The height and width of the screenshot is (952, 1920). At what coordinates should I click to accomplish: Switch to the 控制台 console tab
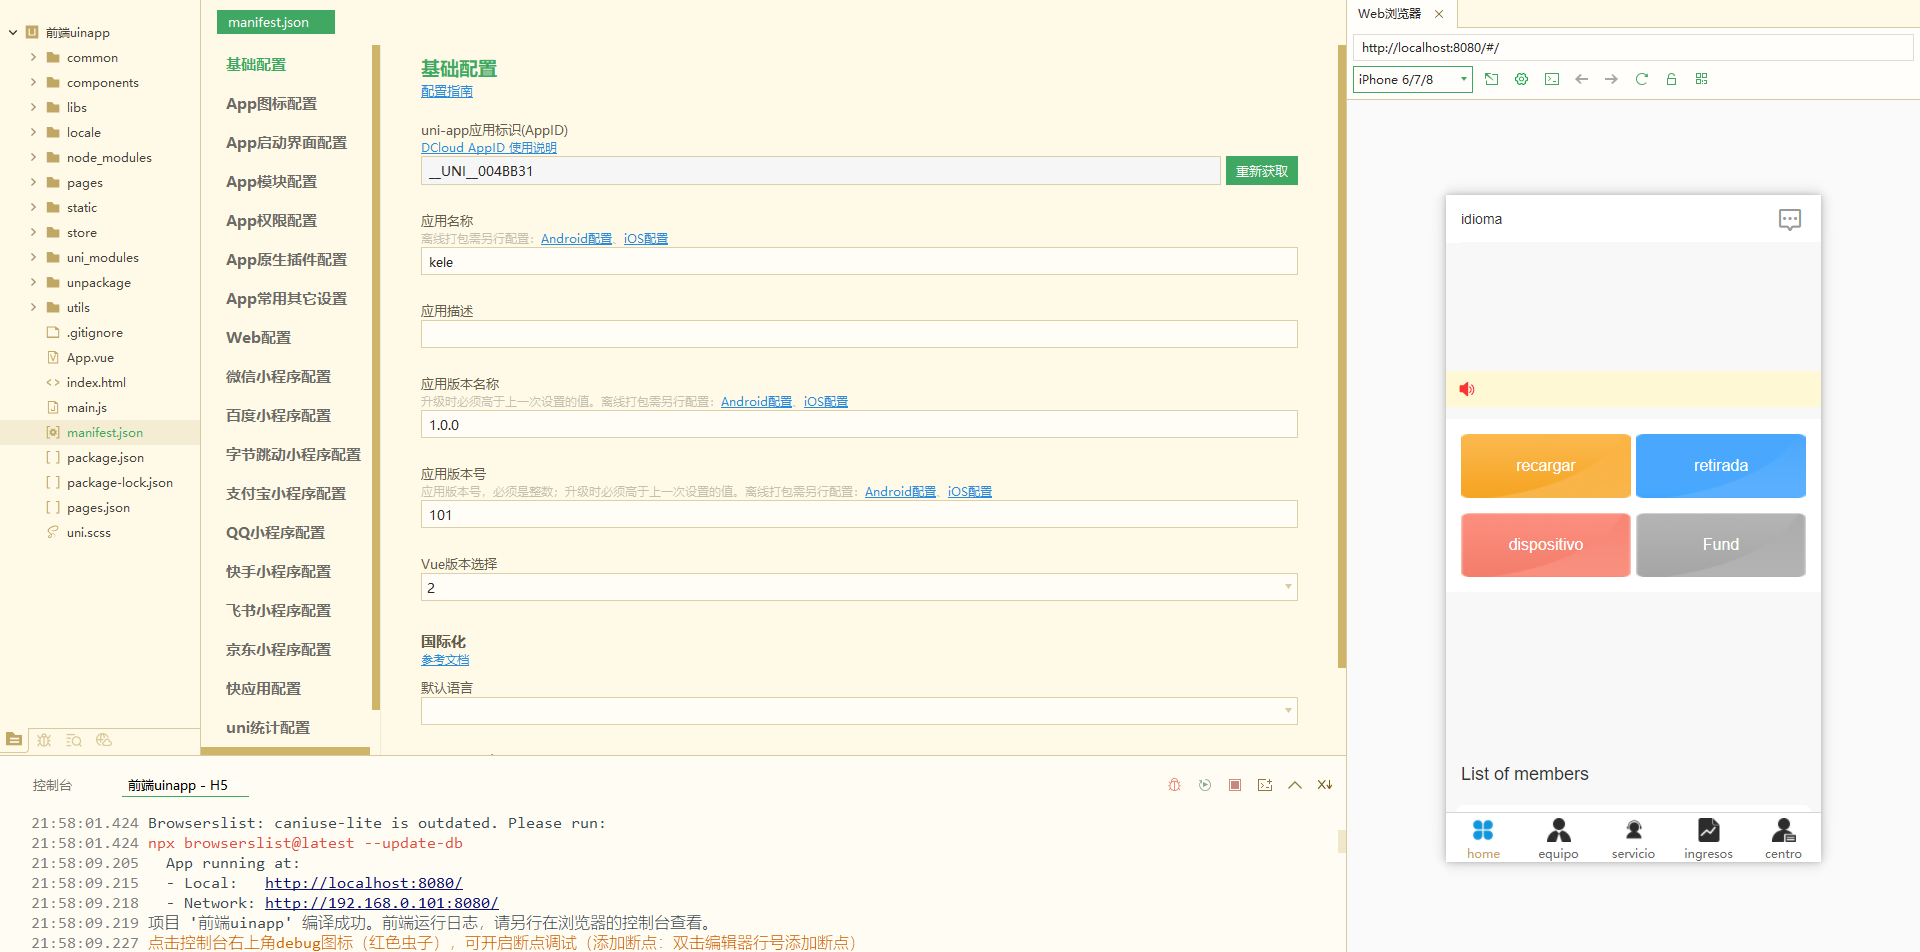point(52,785)
